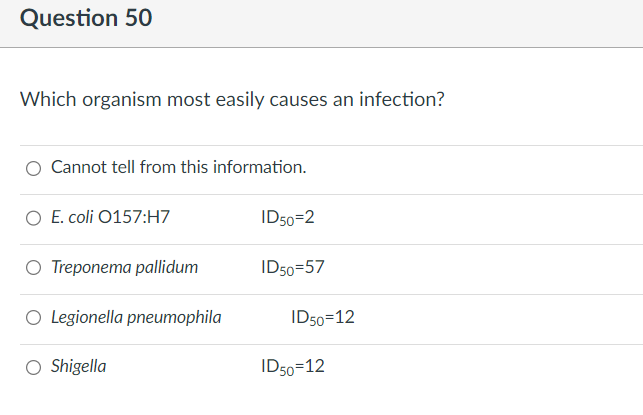
Task: Click the ID50=57 value text
Action: 293,267
